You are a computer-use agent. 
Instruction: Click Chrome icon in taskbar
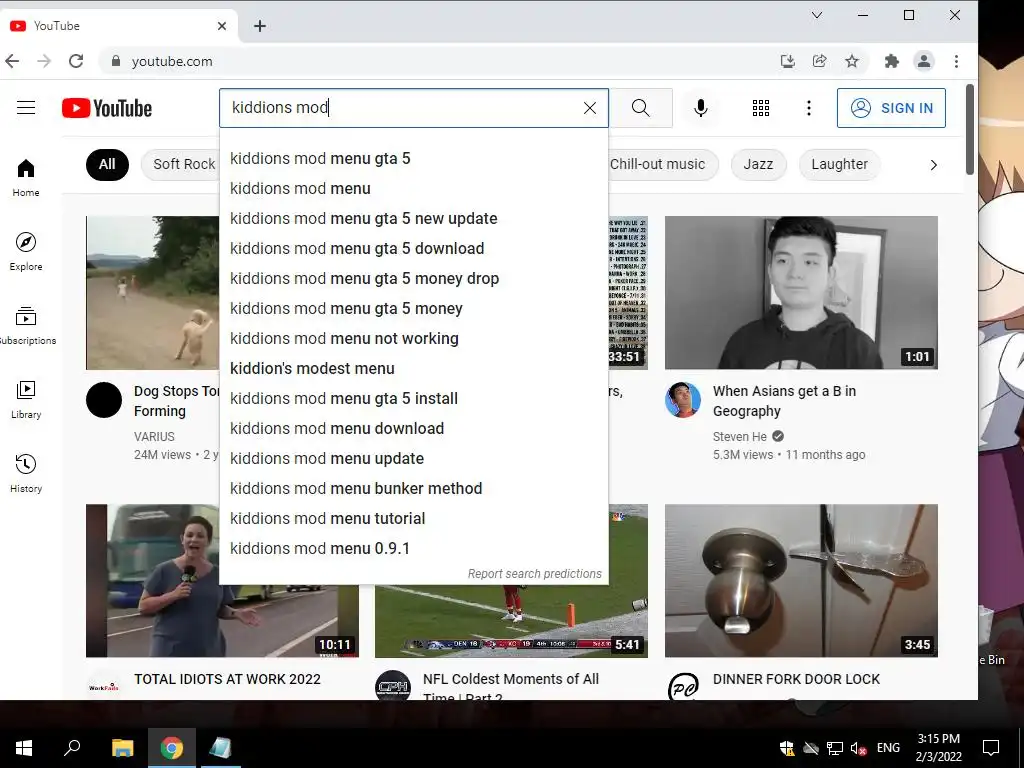click(x=171, y=748)
